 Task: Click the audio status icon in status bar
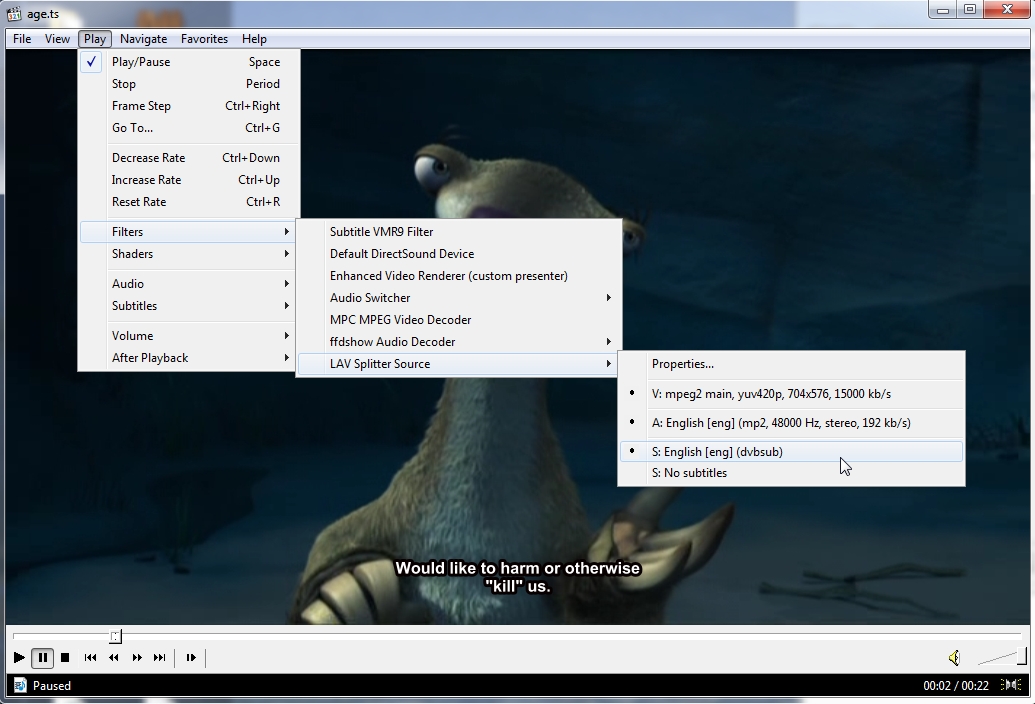pyautogui.click(x=1011, y=685)
